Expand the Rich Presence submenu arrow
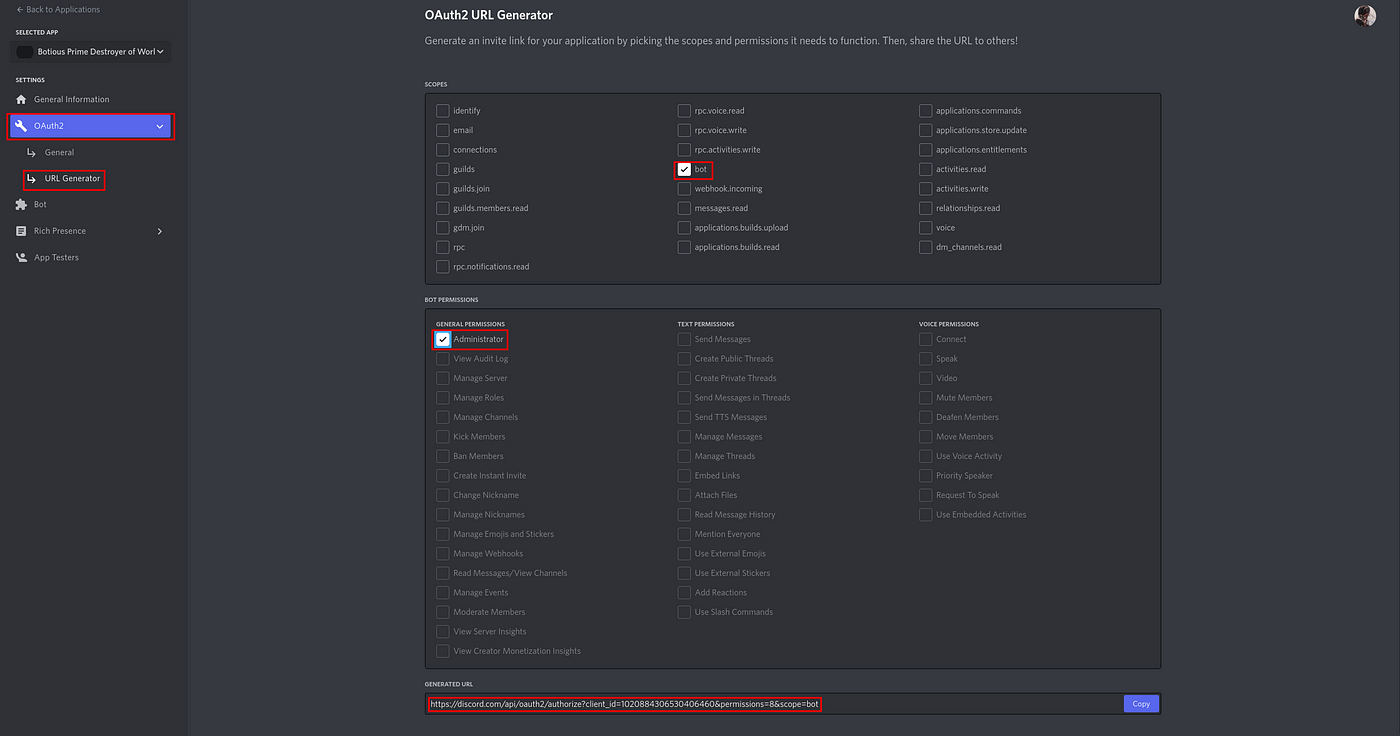Screen dimensions: 1400x736 [x=159, y=231]
